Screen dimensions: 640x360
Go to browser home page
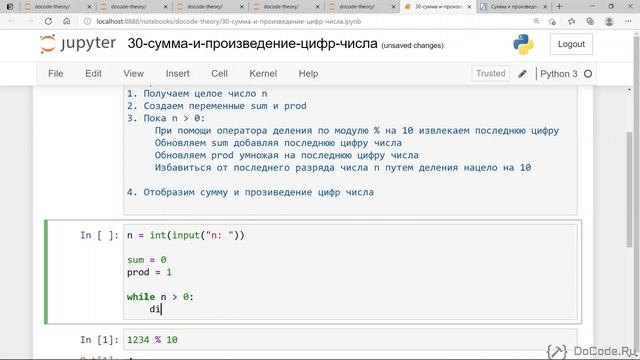[67, 21]
